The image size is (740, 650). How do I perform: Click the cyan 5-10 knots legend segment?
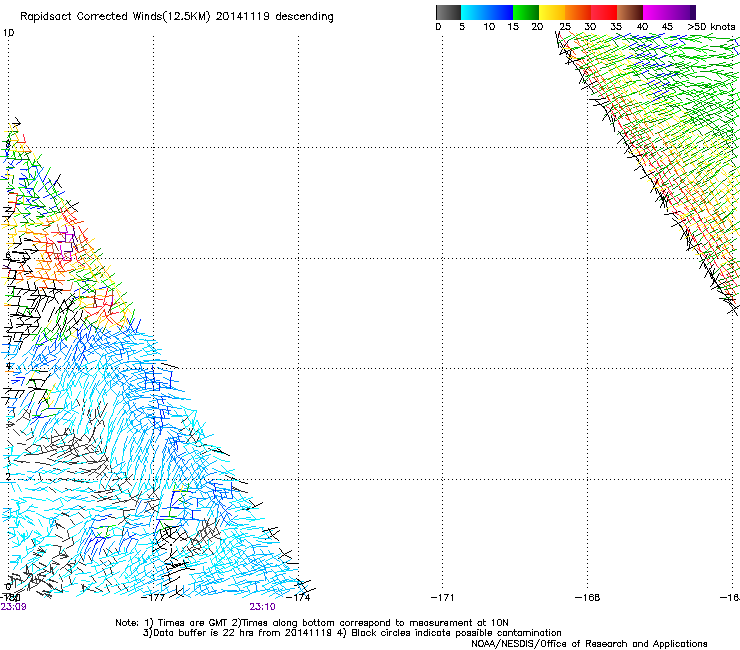pyautogui.click(x=474, y=12)
